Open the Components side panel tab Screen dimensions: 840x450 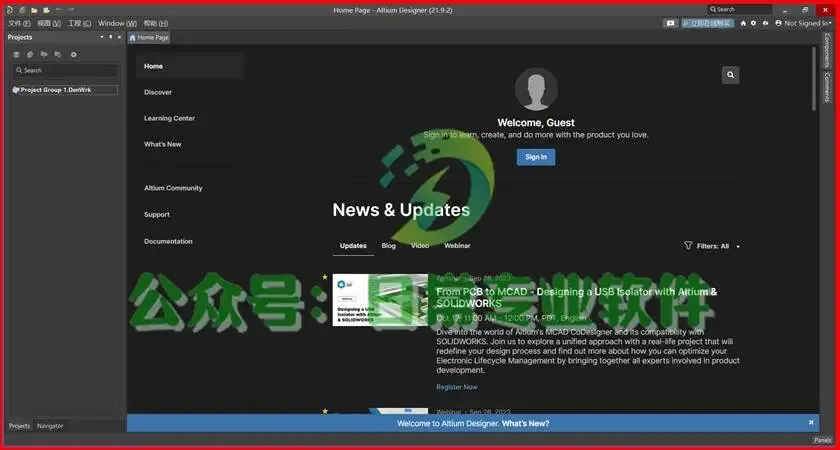(827, 50)
